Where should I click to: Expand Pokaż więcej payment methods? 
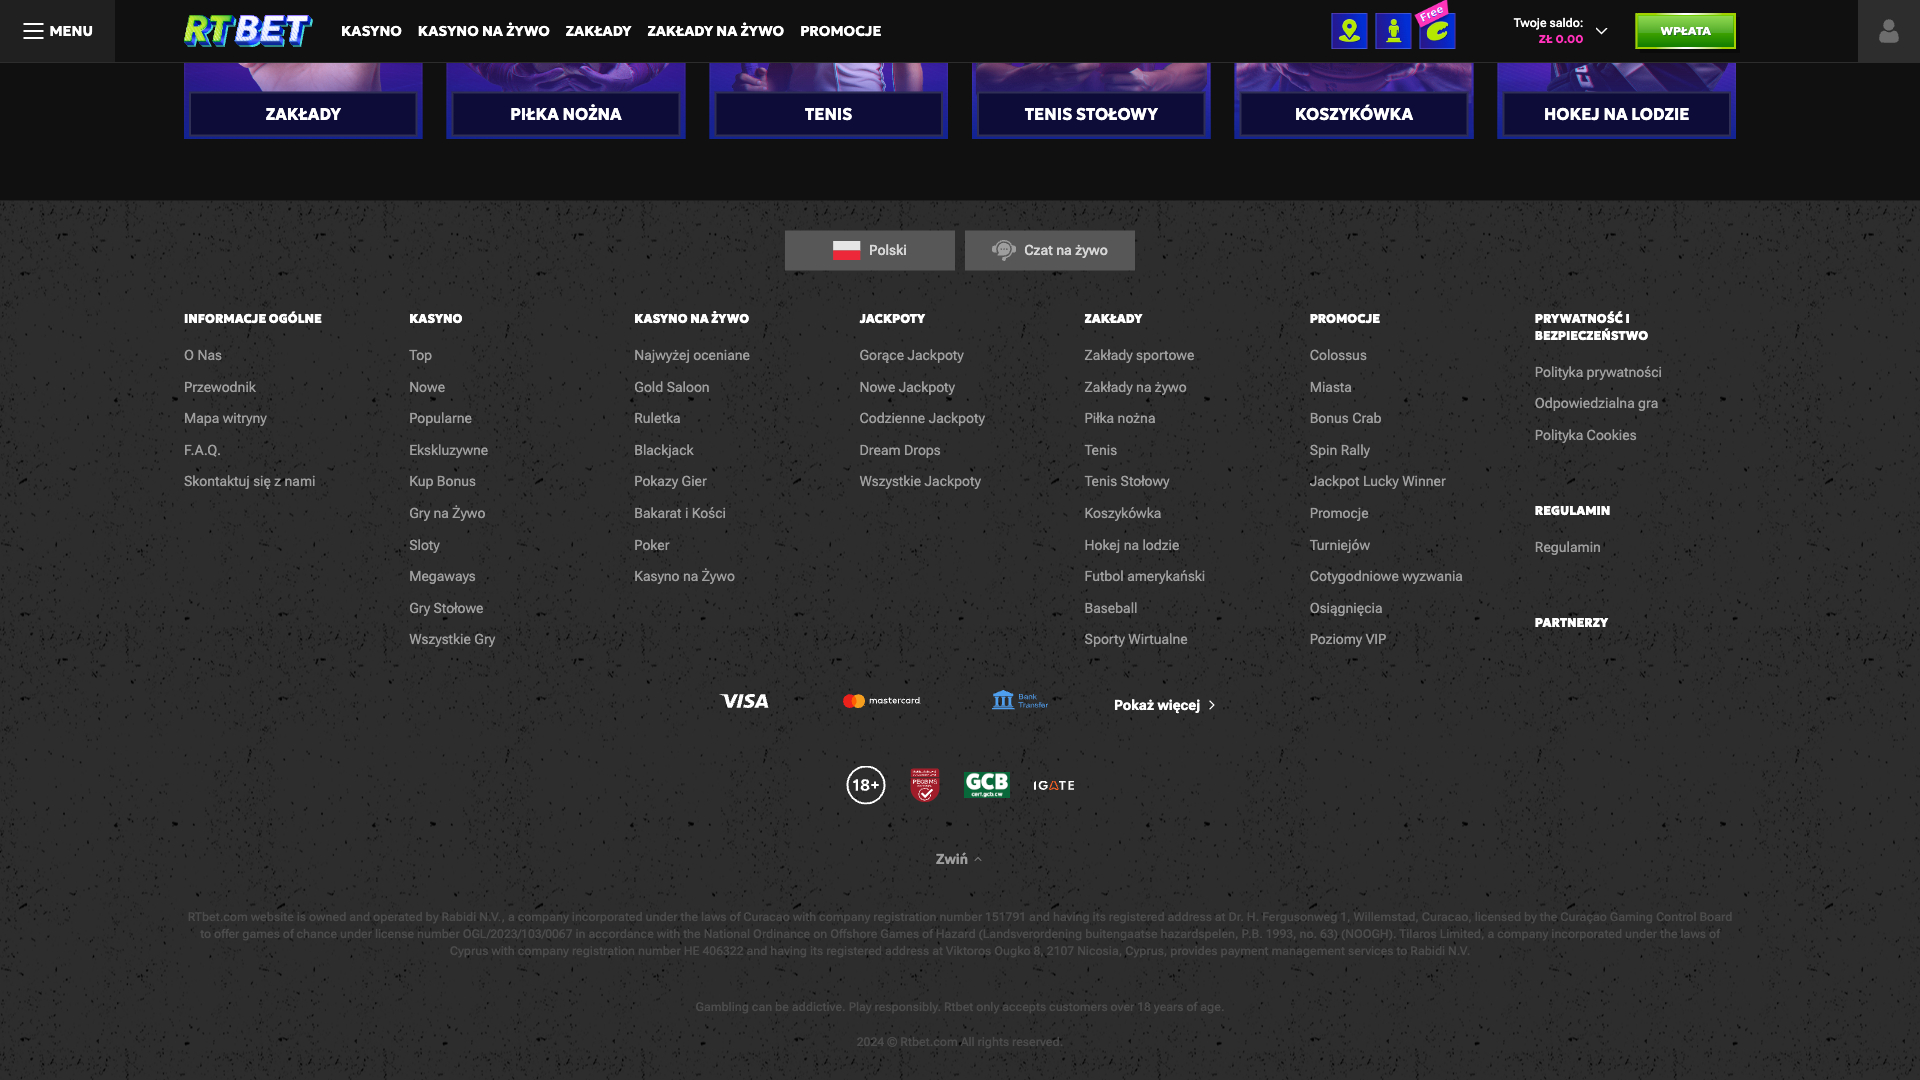pyautogui.click(x=1165, y=705)
